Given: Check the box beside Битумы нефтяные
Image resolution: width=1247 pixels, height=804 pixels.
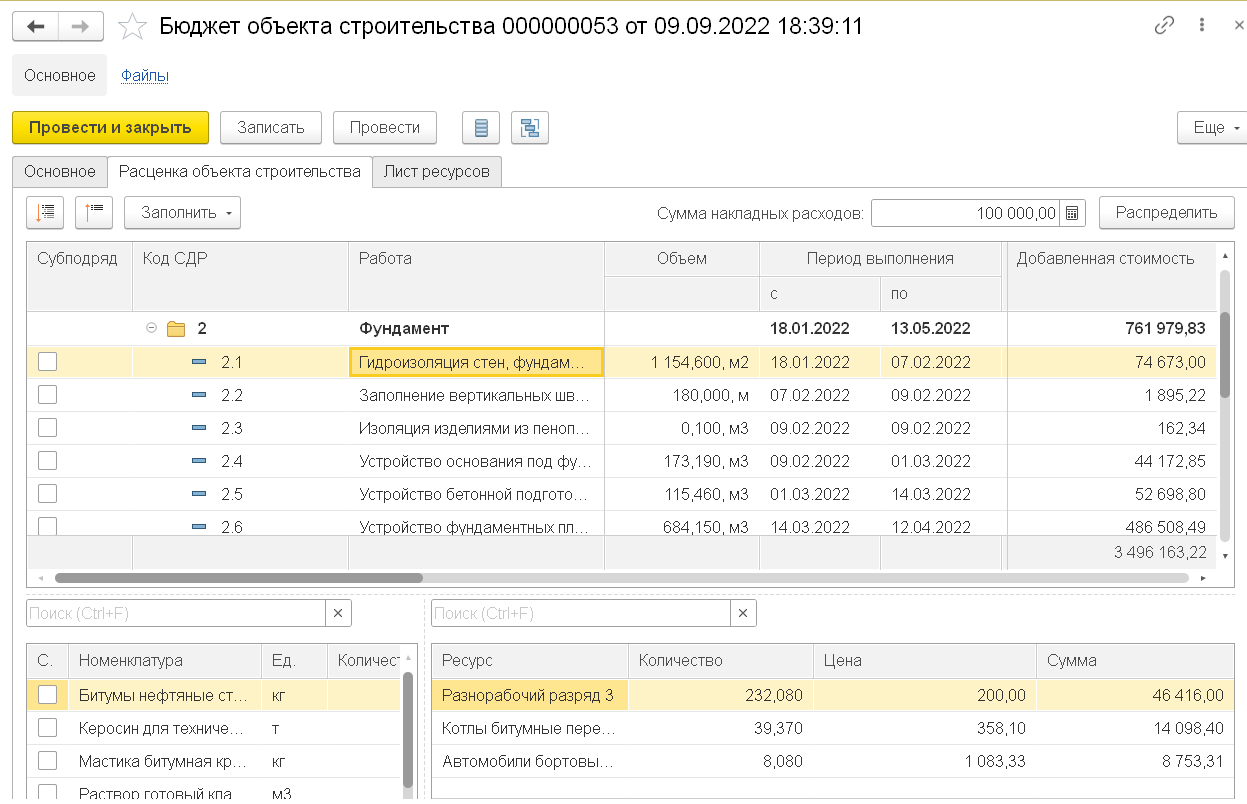Looking at the screenshot, I should (x=47, y=694).
